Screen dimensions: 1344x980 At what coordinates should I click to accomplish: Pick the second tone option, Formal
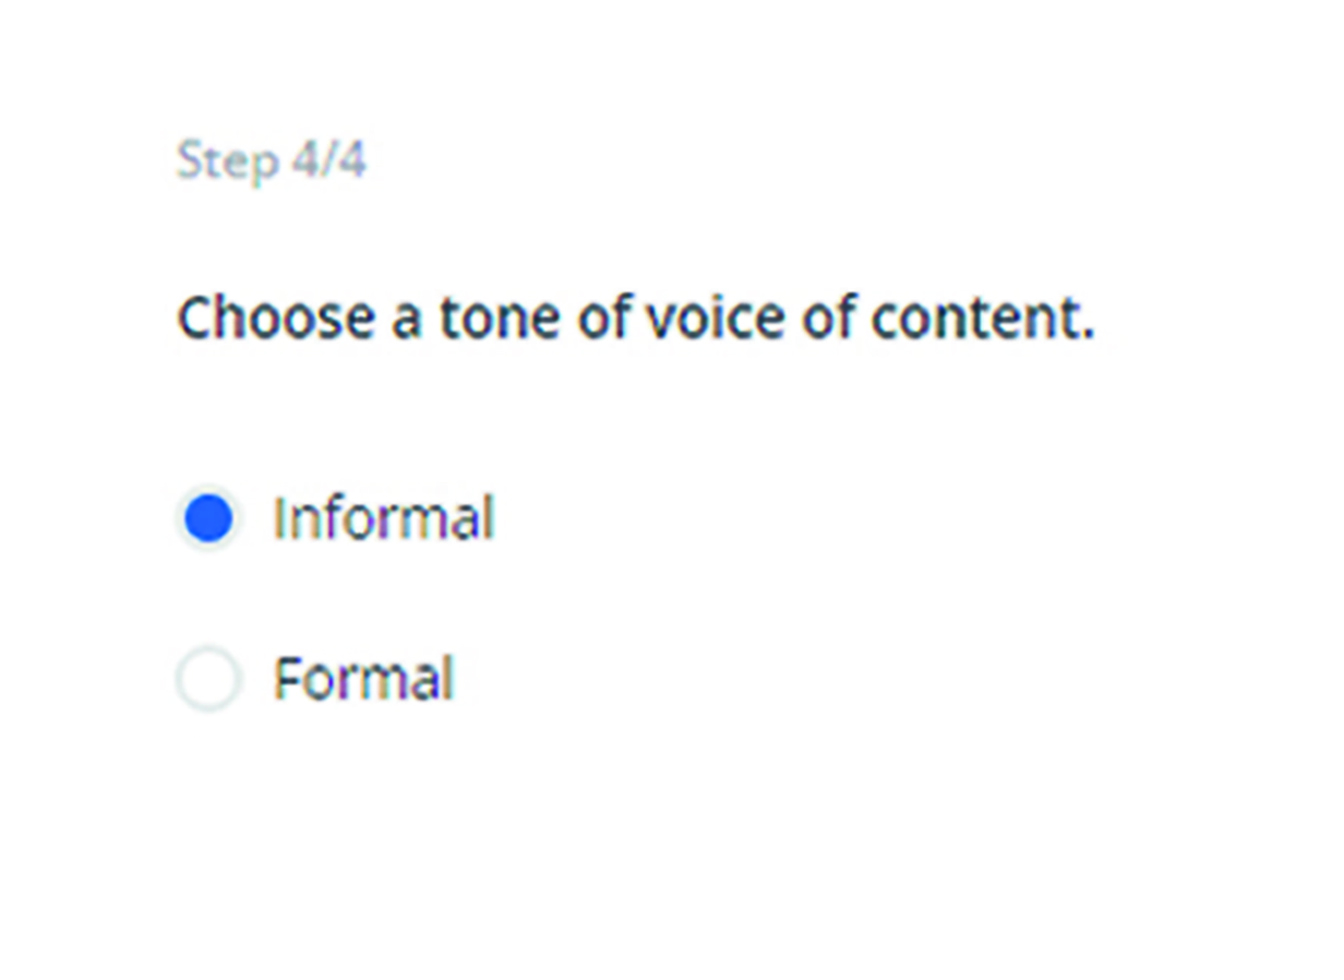209,678
